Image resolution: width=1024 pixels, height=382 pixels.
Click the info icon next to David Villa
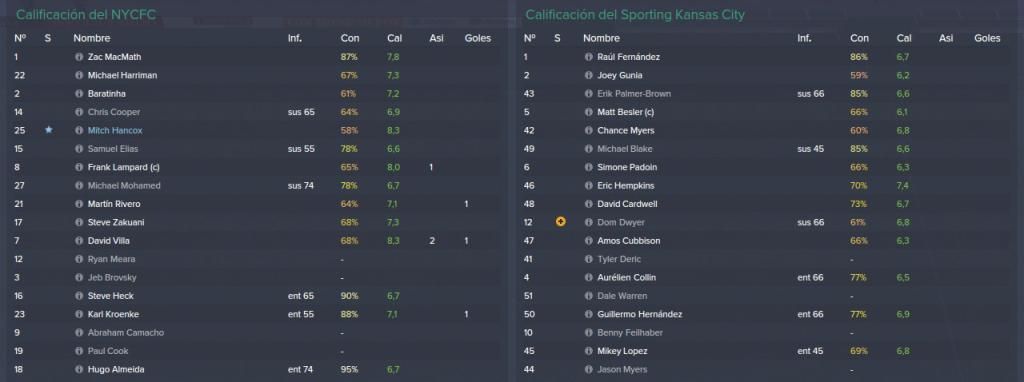tap(79, 240)
